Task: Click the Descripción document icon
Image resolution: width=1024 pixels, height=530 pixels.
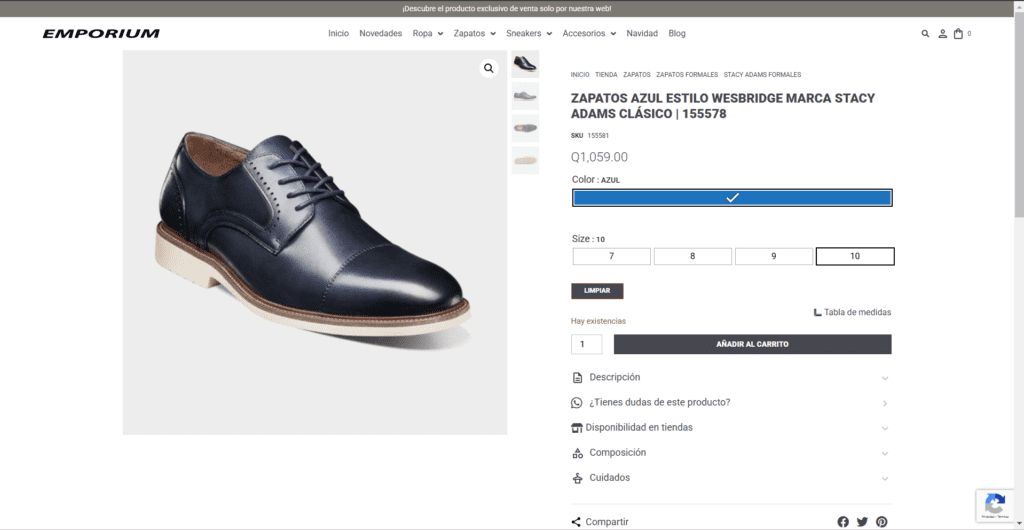Action: tap(577, 378)
